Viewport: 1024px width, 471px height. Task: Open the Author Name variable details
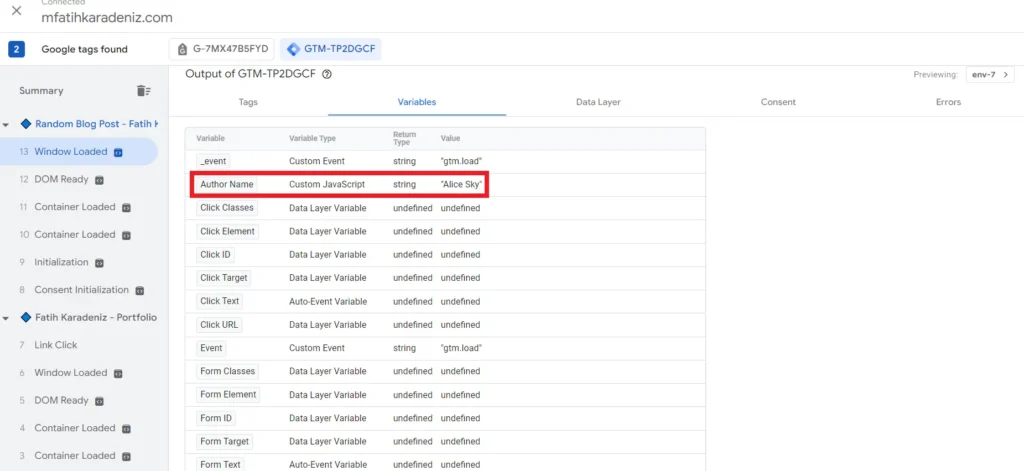pos(227,185)
